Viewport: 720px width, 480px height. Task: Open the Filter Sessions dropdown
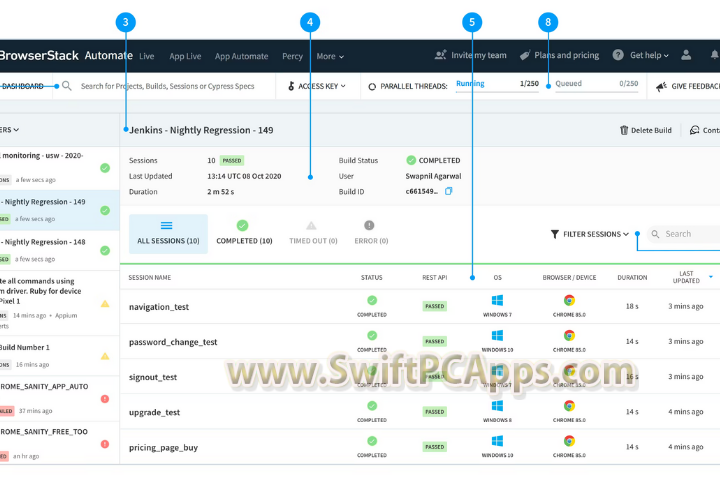point(590,234)
